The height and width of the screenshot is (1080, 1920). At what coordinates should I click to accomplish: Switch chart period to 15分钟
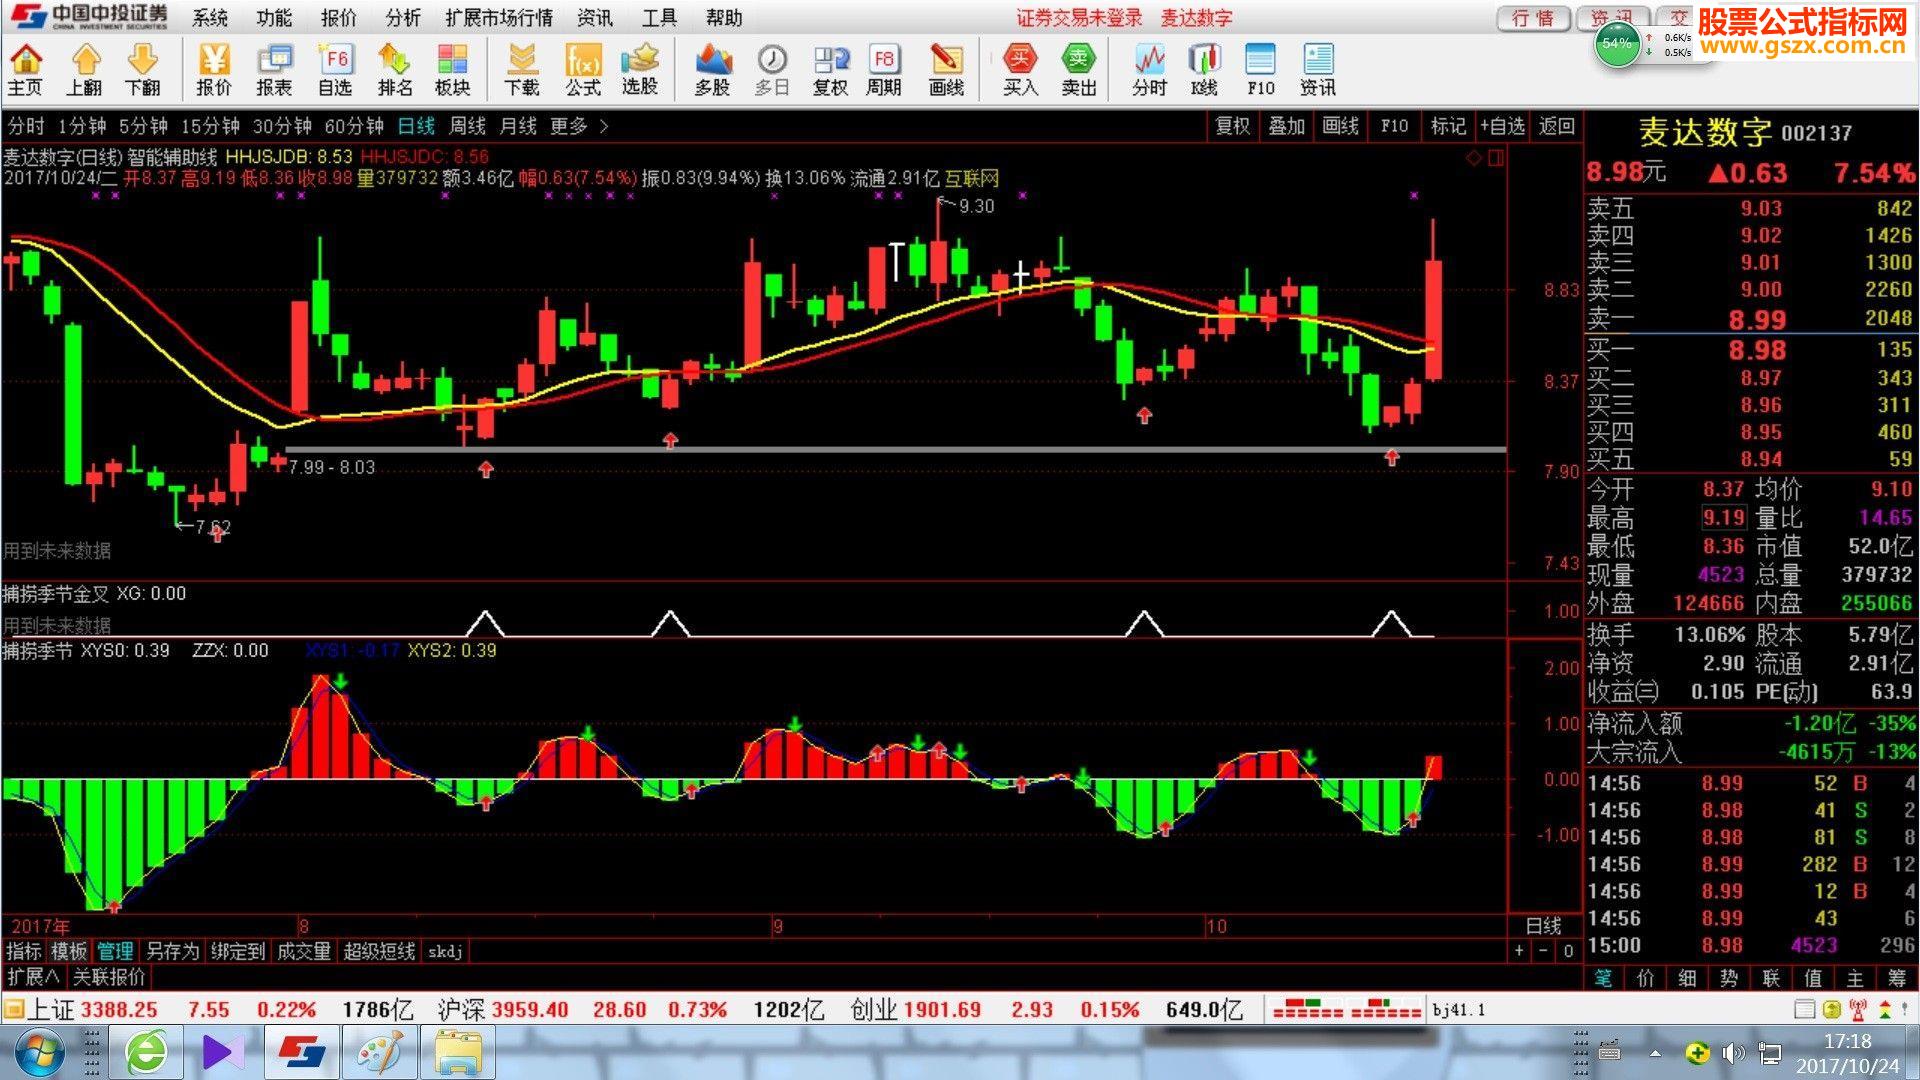[x=210, y=126]
